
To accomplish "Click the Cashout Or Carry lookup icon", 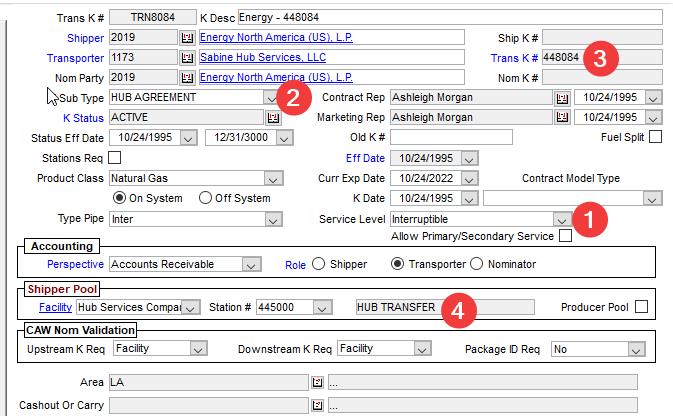I will pos(317,405).
